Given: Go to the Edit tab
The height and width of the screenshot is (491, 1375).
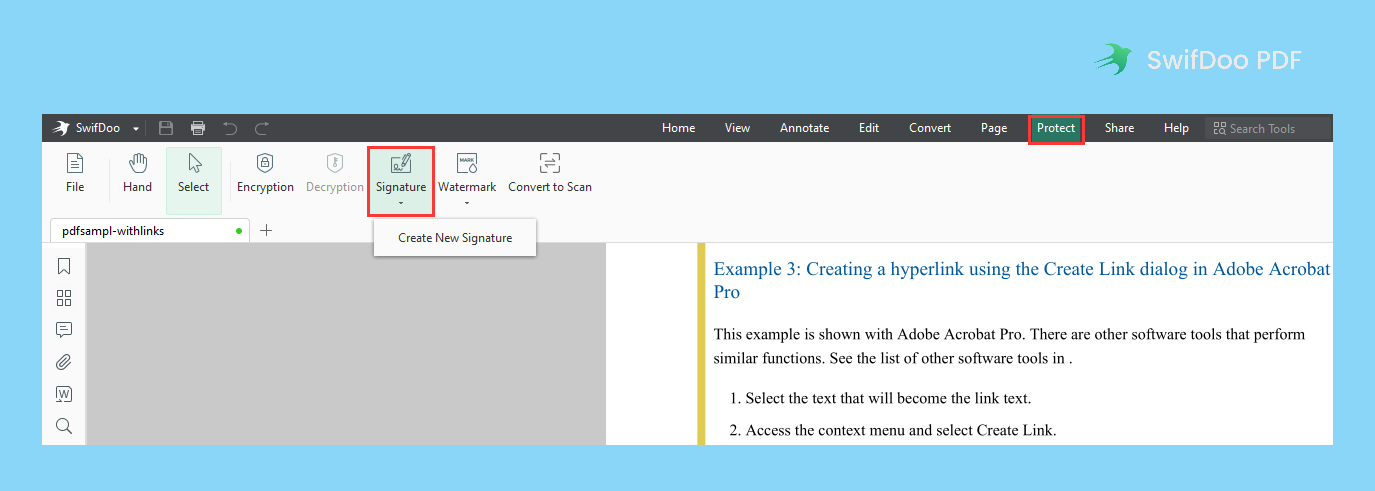Looking at the screenshot, I should (869, 128).
